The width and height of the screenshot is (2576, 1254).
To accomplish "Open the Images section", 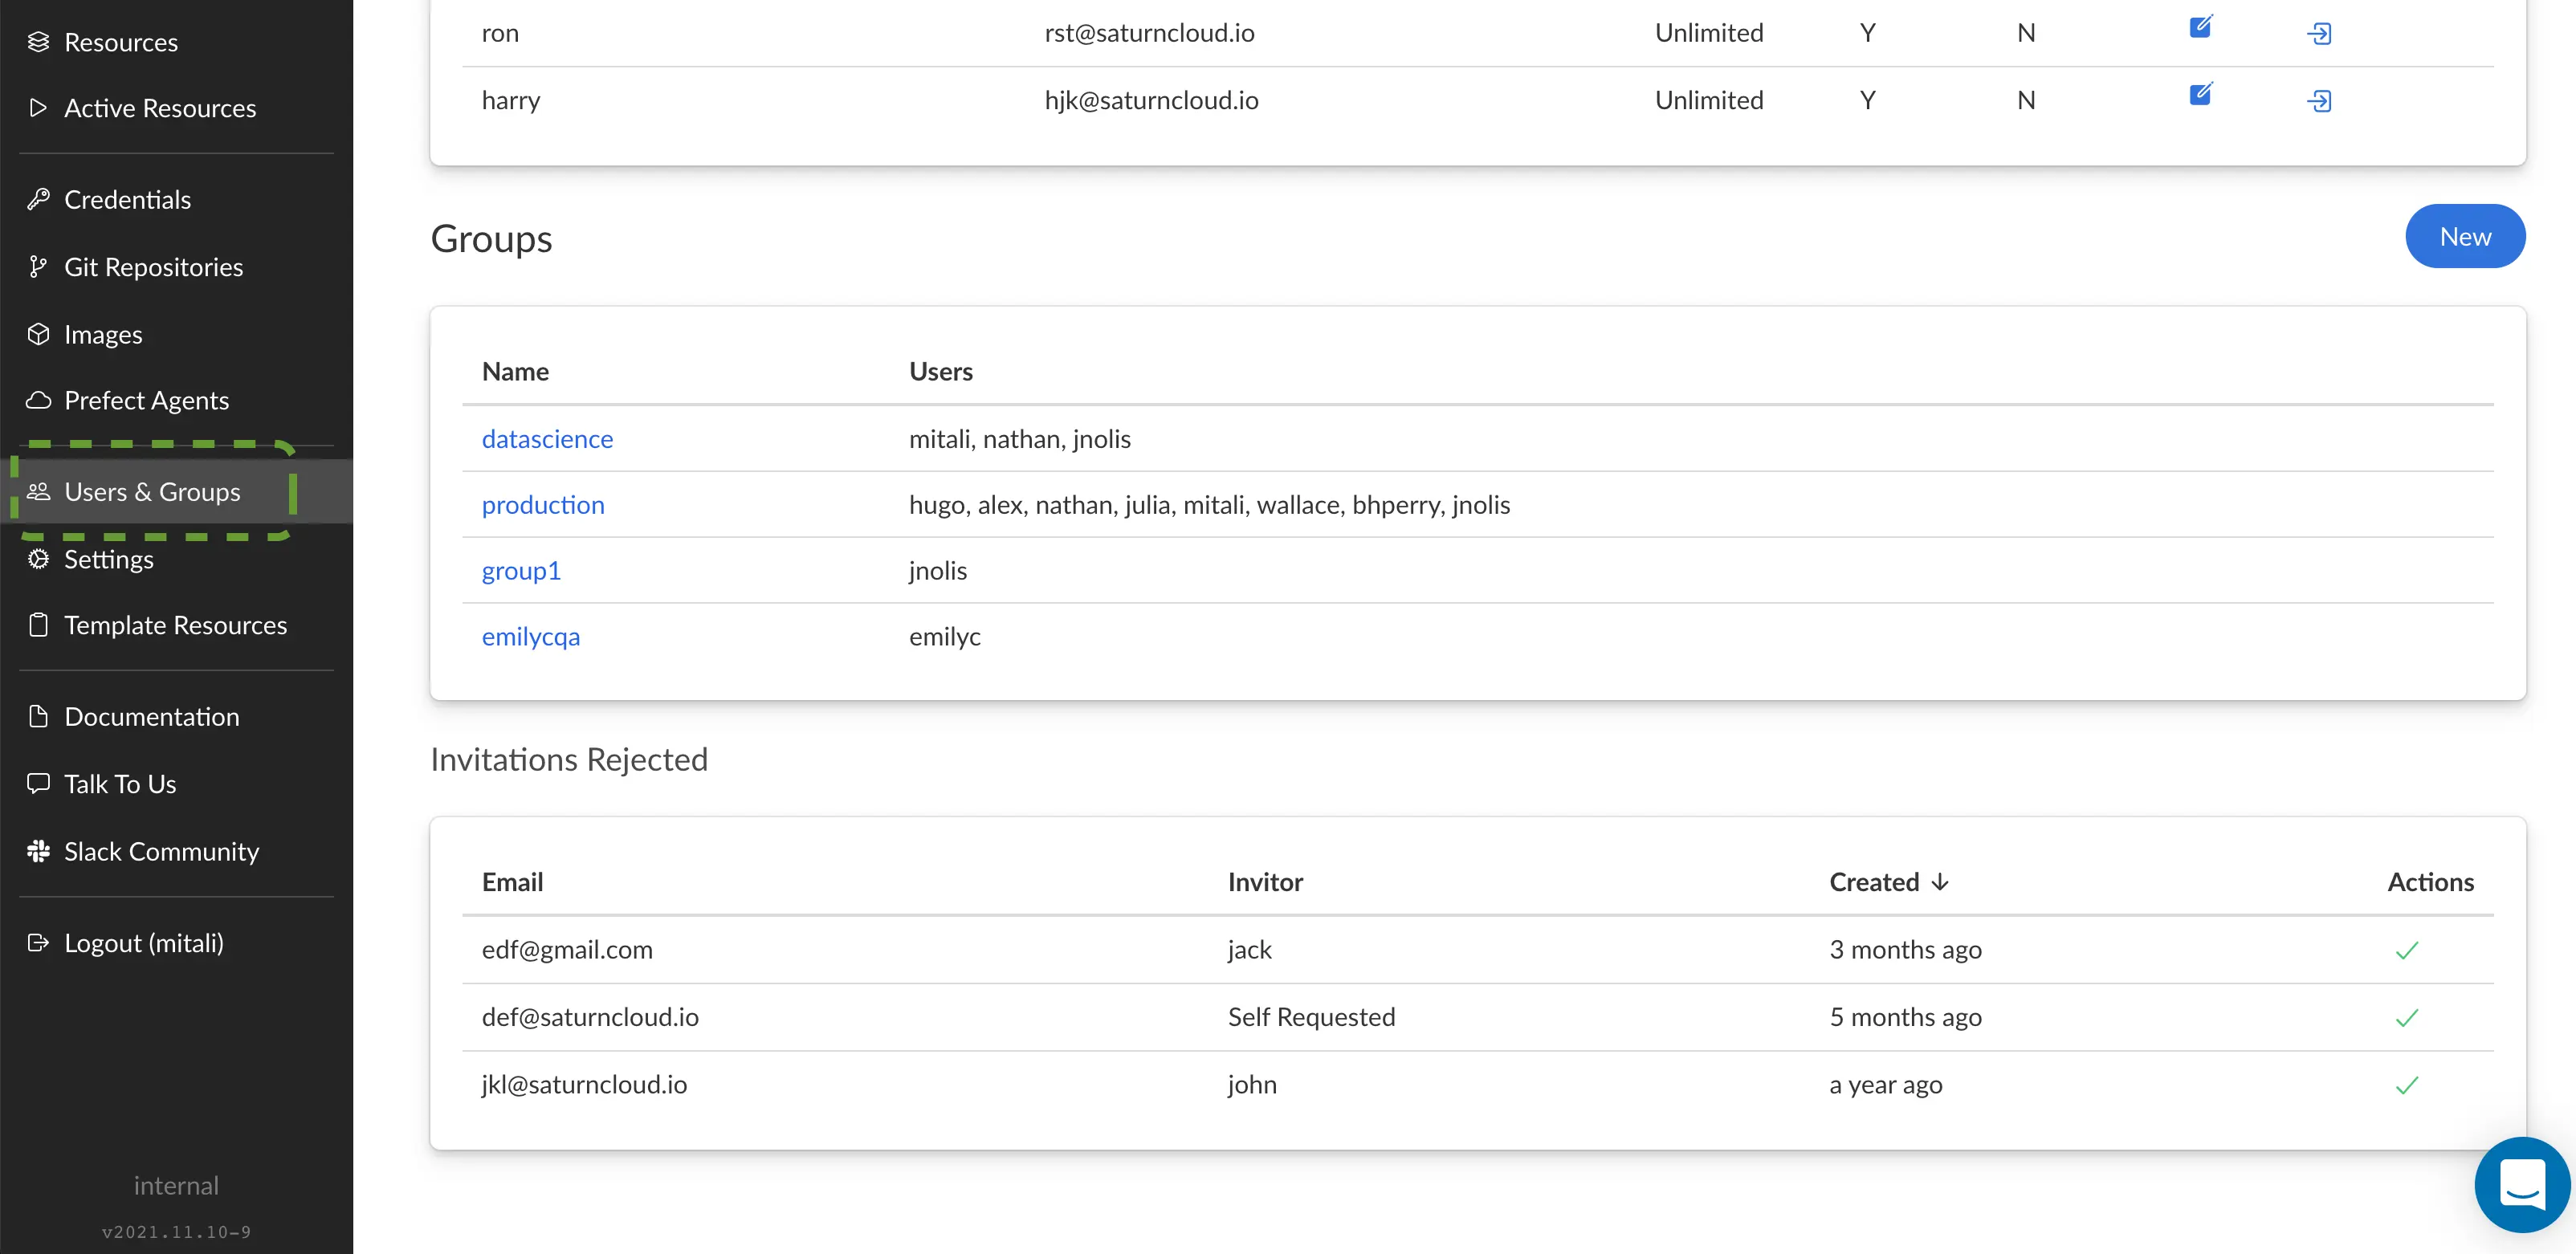I will (104, 332).
